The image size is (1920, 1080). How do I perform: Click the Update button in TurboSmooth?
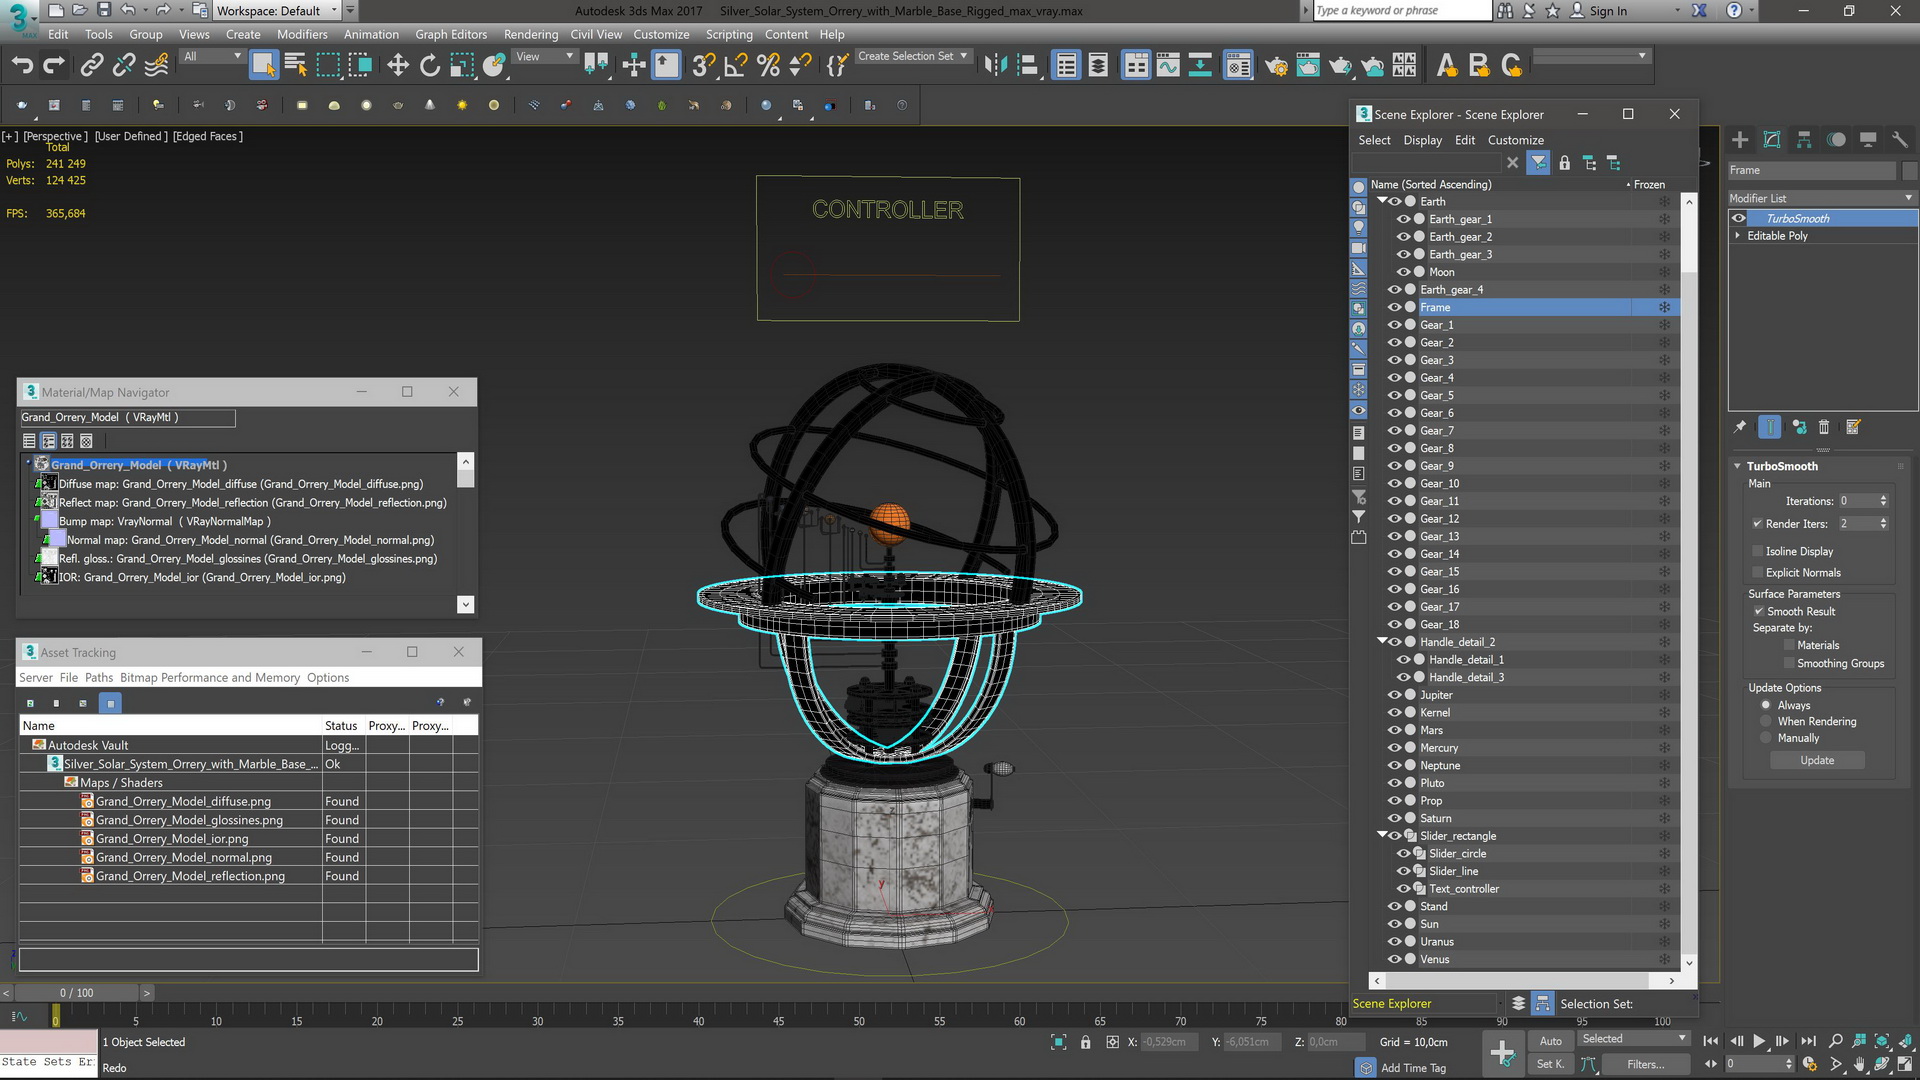(1817, 760)
